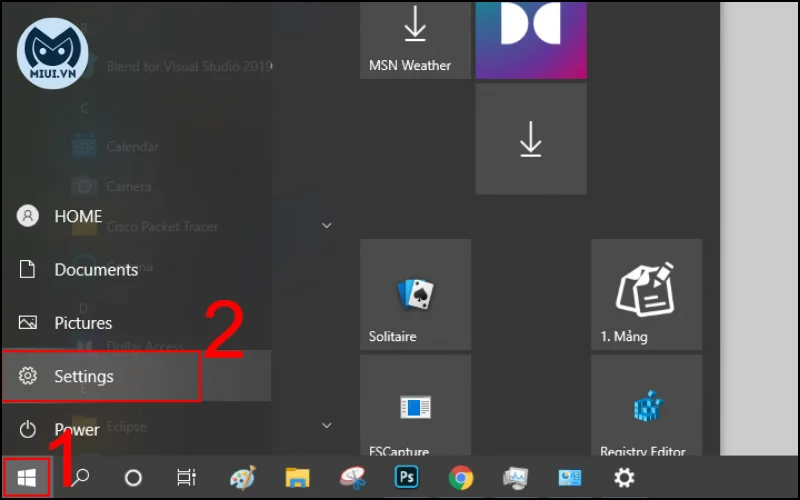Viewport: 800px width, 500px height.
Task: Open the Windows Start button
Action: pyautogui.click(x=27, y=478)
